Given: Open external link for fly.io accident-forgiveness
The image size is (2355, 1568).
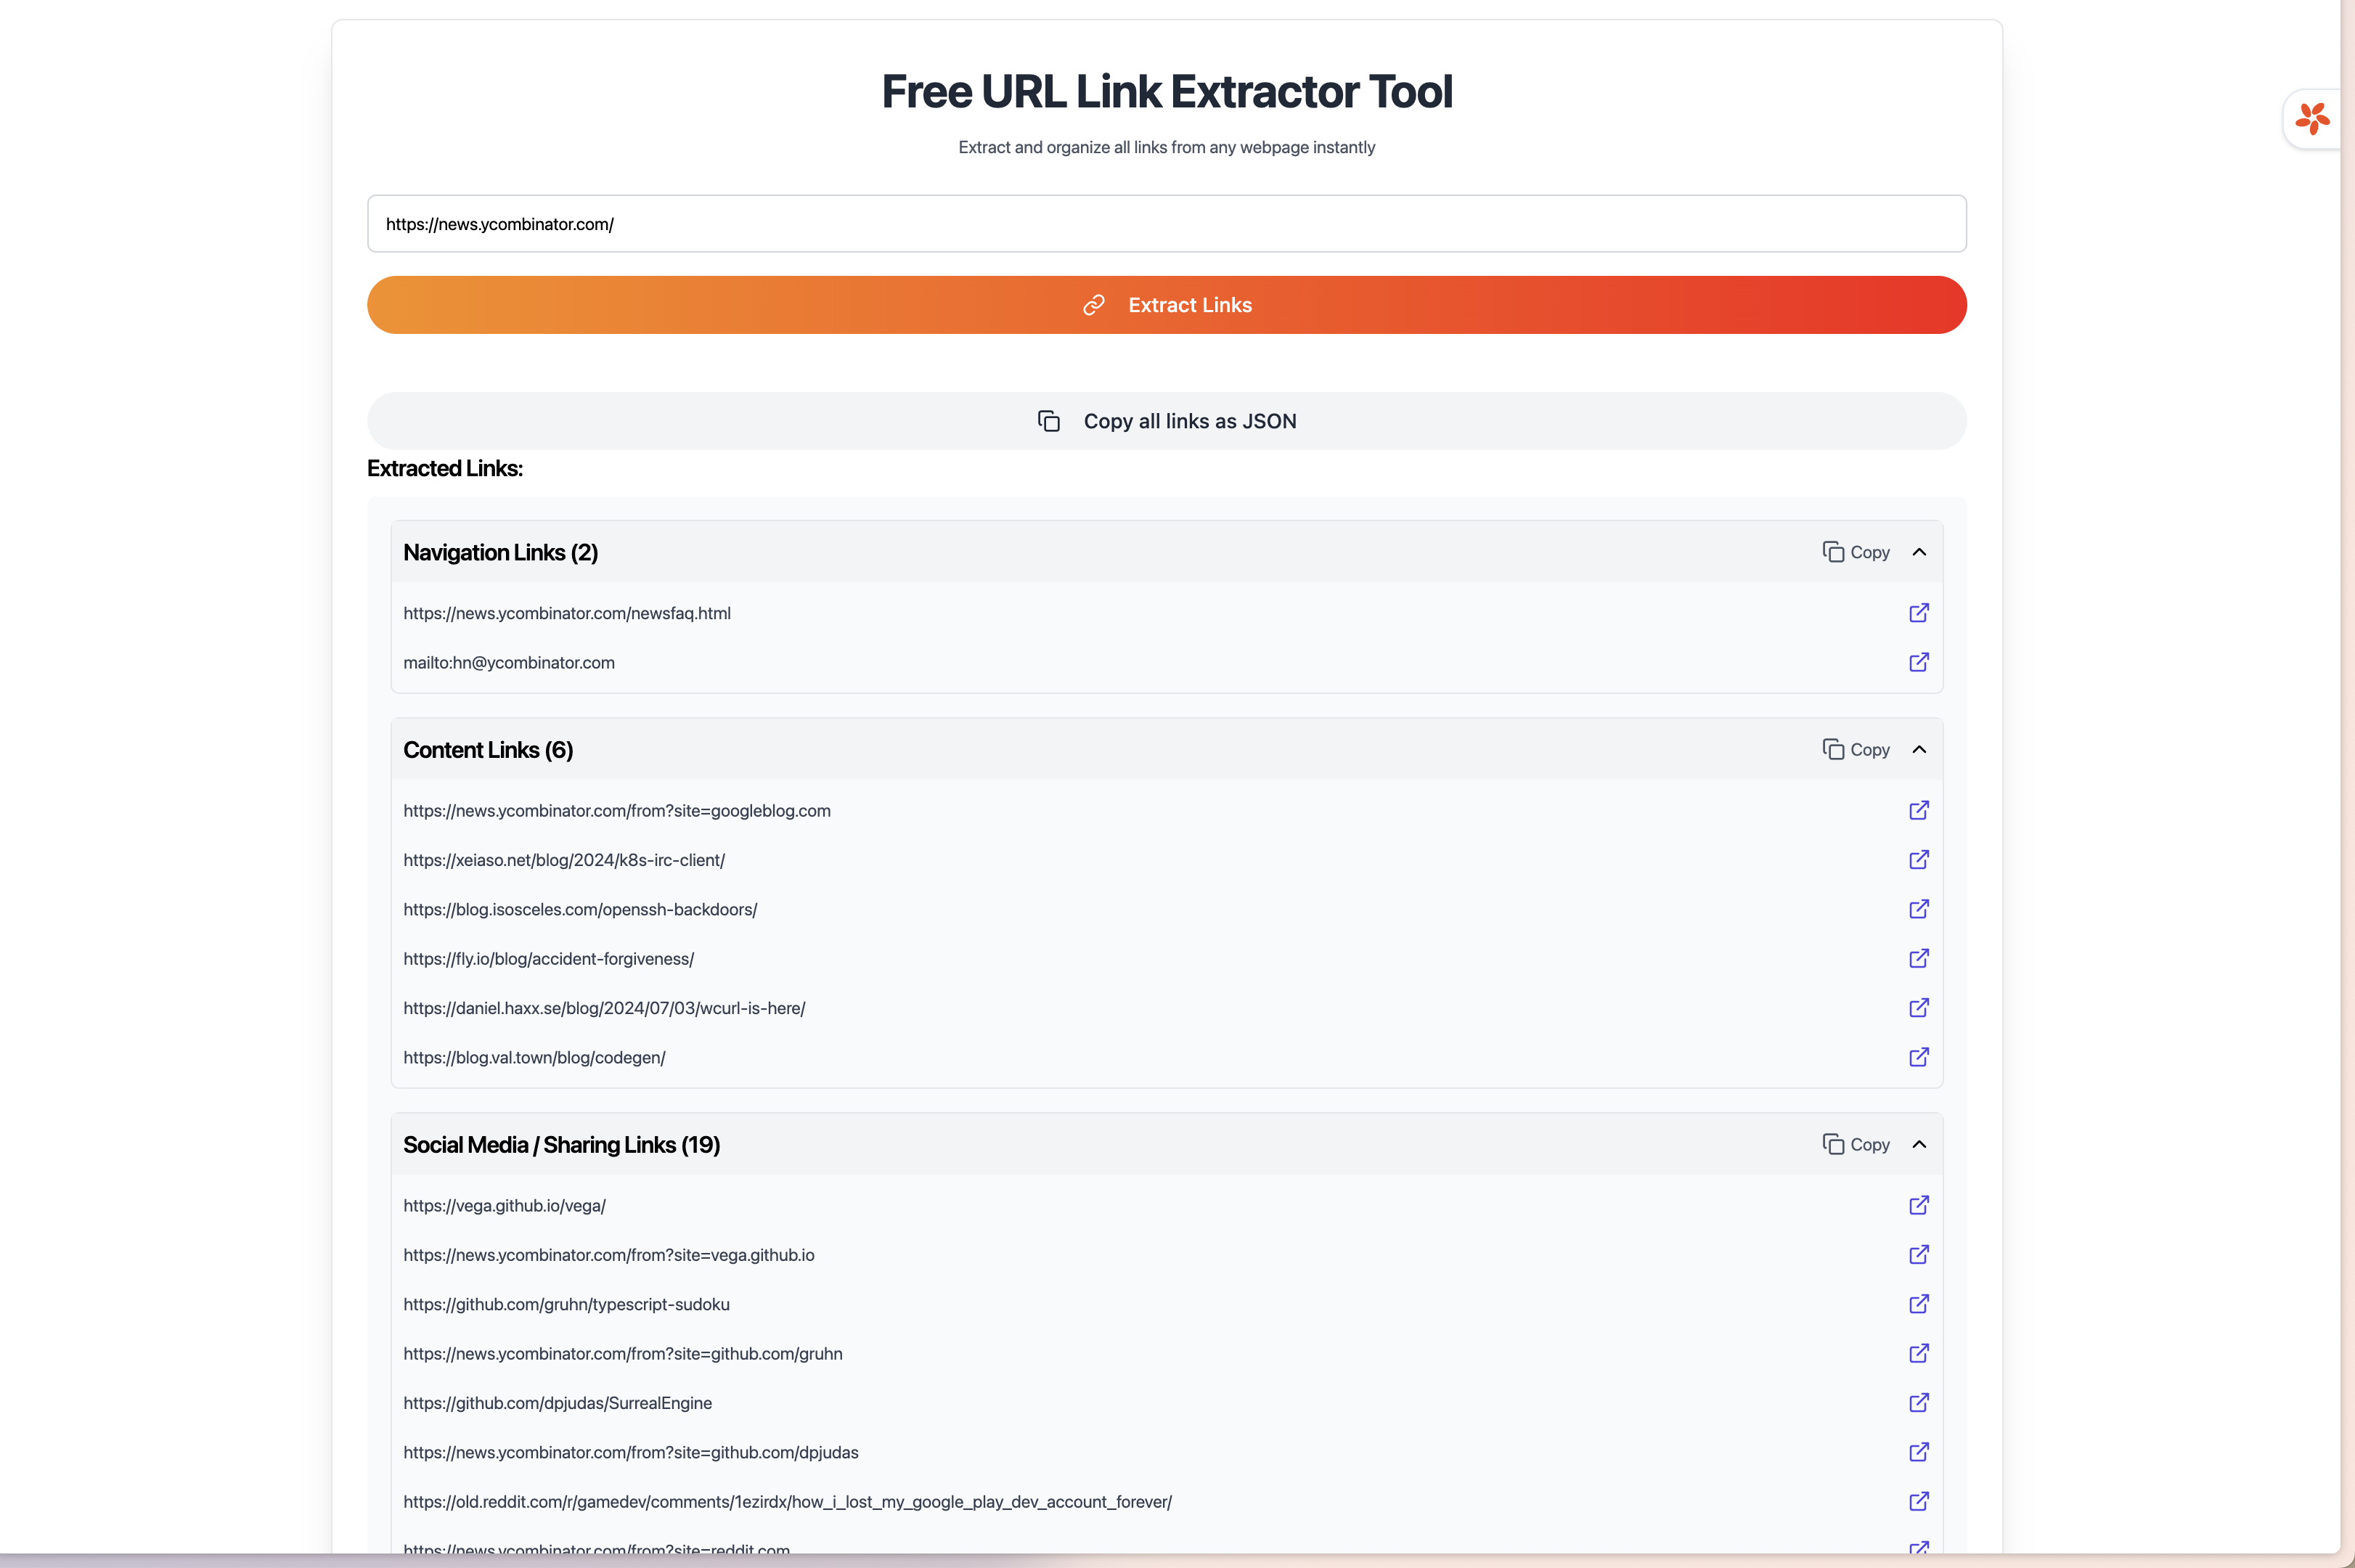Looking at the screenshot, I should pos(1918,958).
